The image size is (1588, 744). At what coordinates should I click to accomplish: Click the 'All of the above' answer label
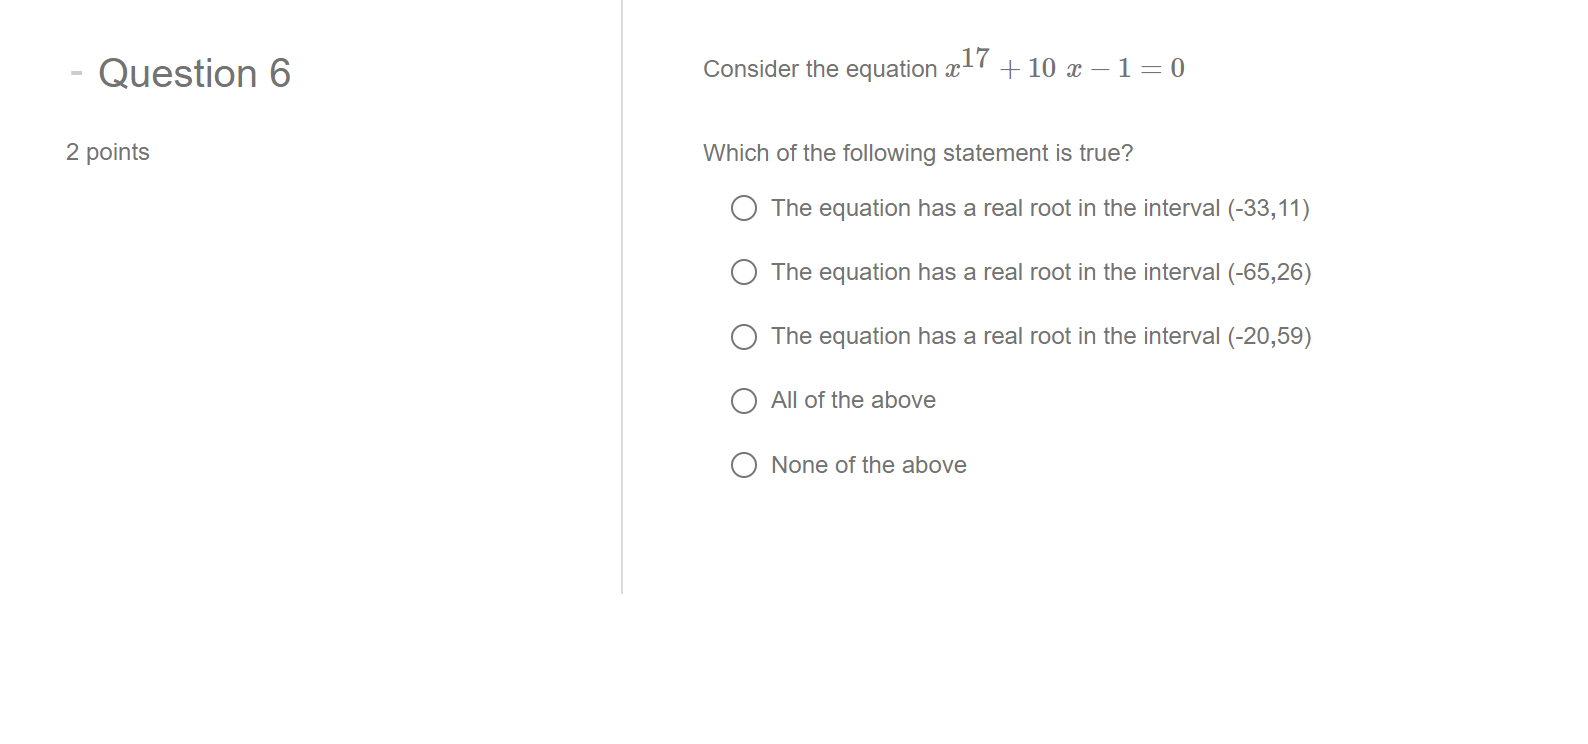point(852,400)
